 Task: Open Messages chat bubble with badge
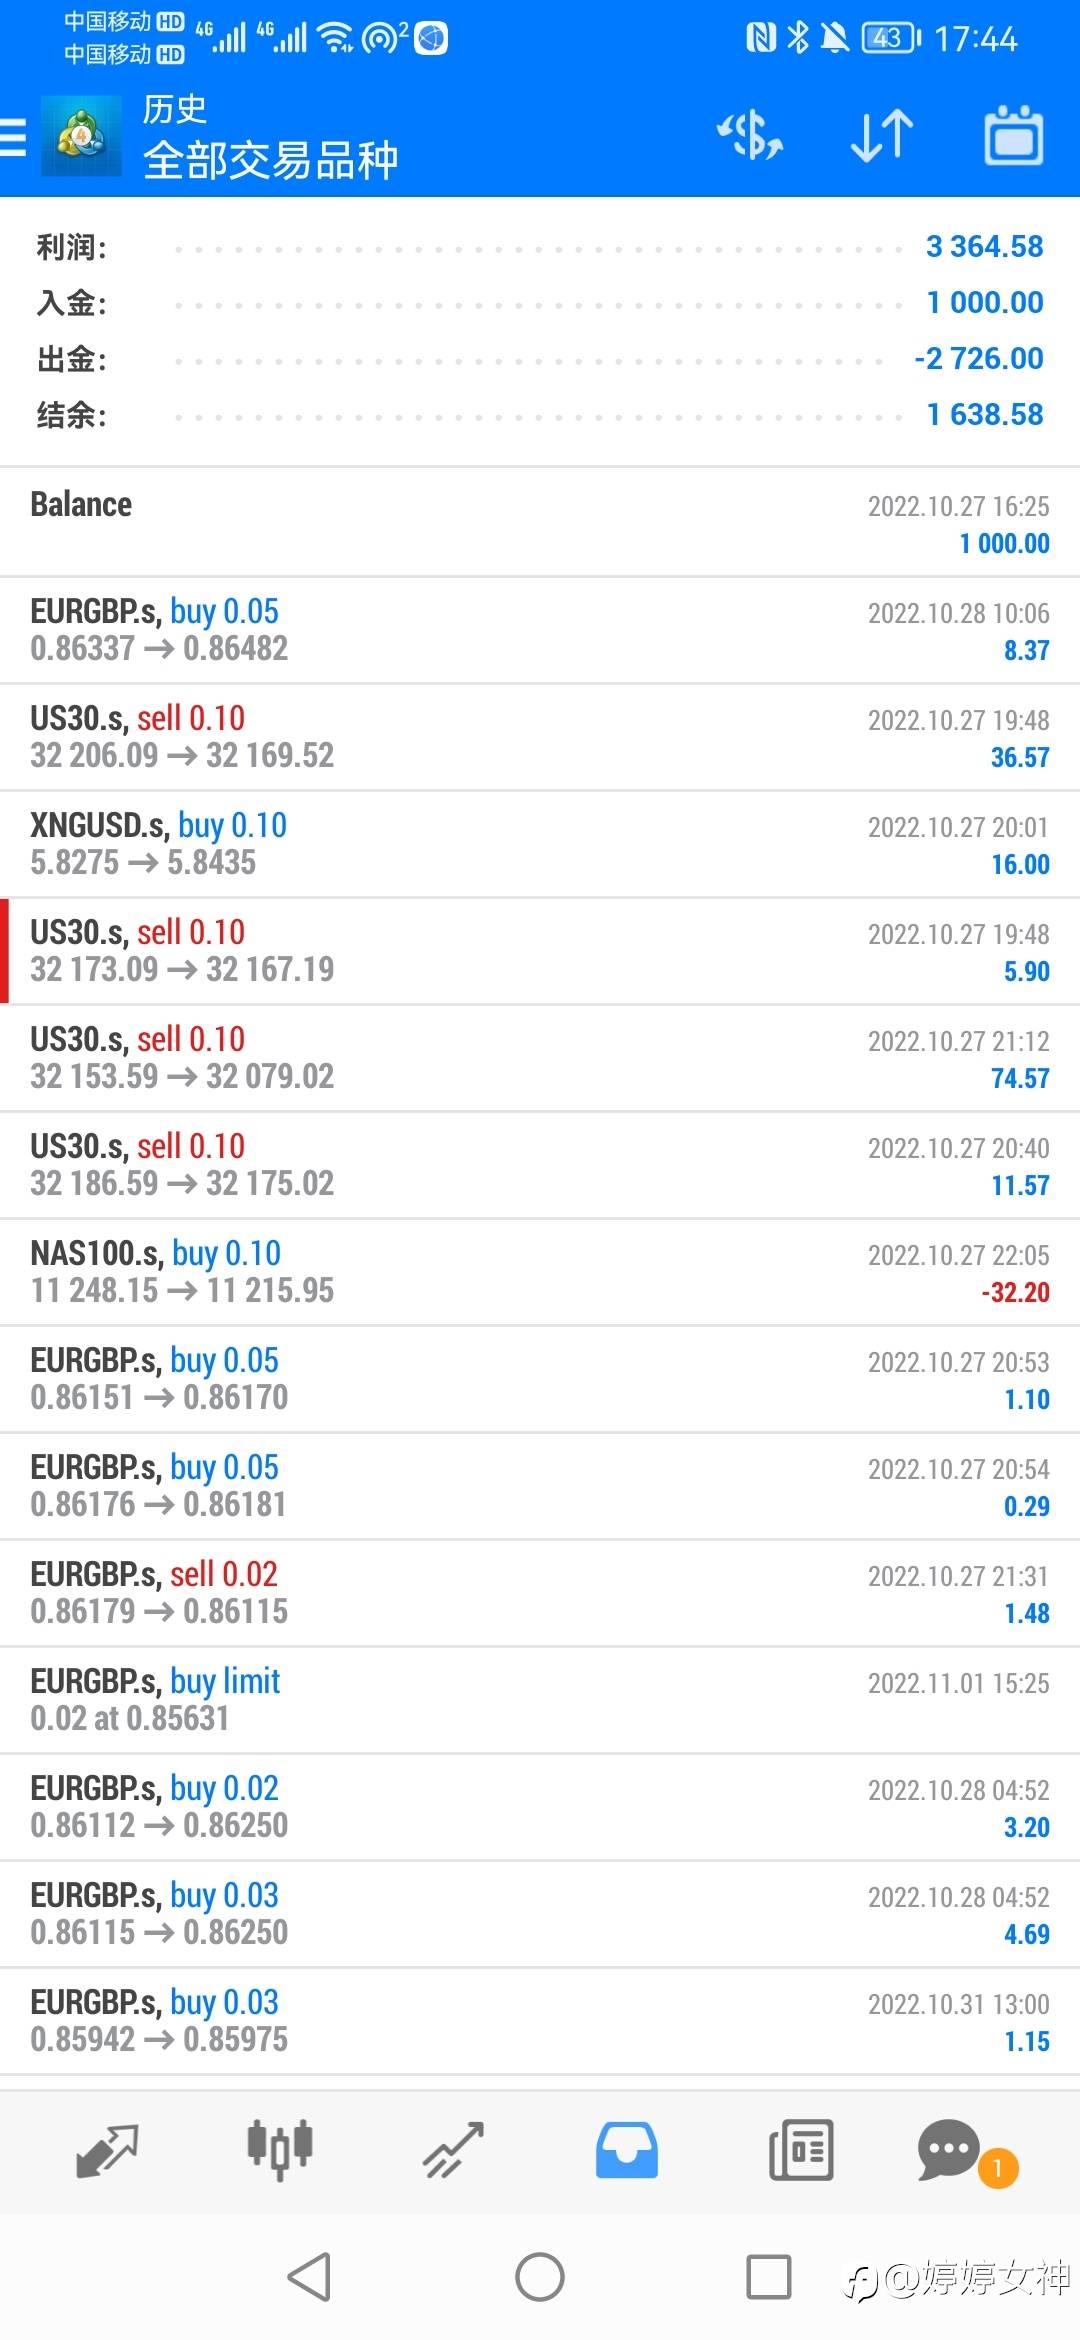tap(950, 2150)
